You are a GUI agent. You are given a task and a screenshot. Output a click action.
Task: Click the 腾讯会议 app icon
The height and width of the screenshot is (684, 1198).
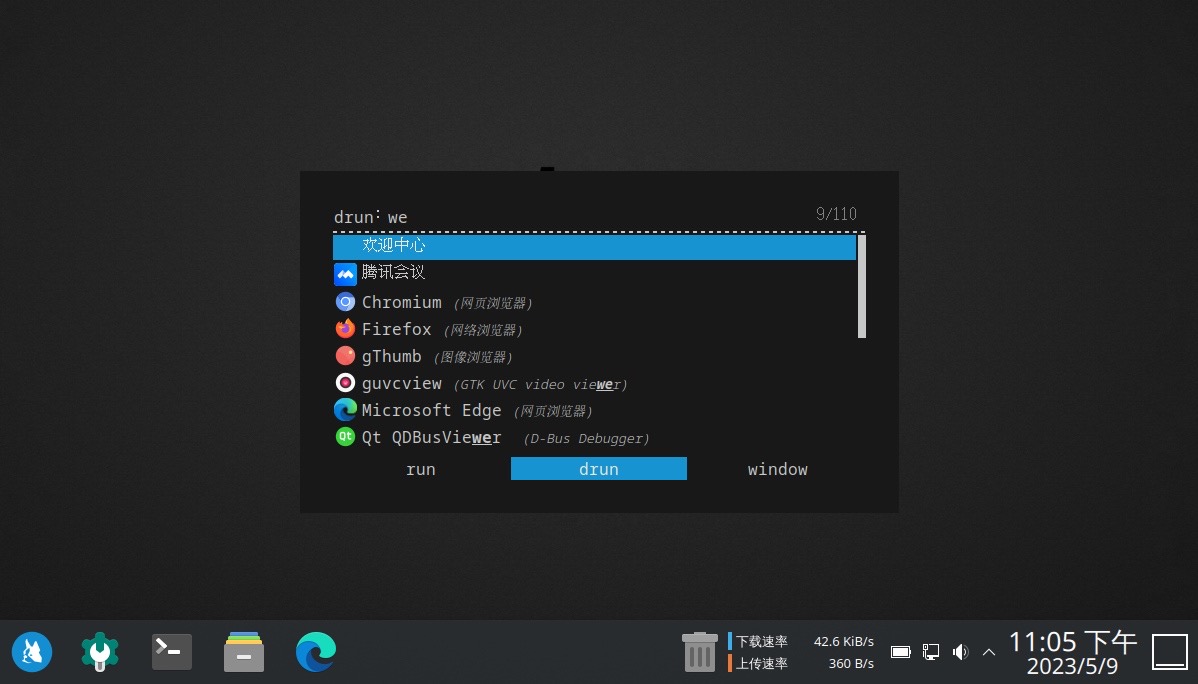[345, 274]
